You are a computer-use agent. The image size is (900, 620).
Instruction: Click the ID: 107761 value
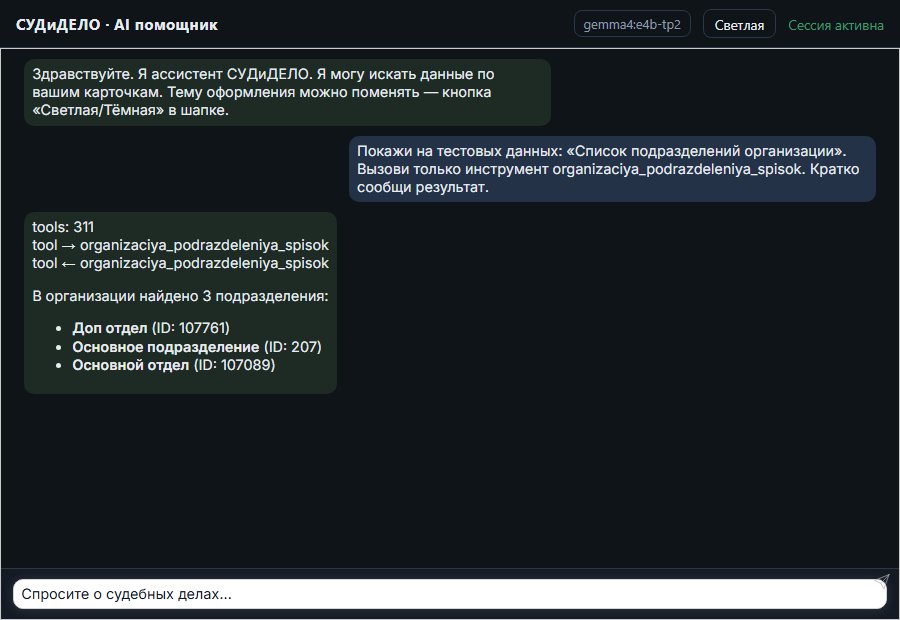tap(191, 328)
